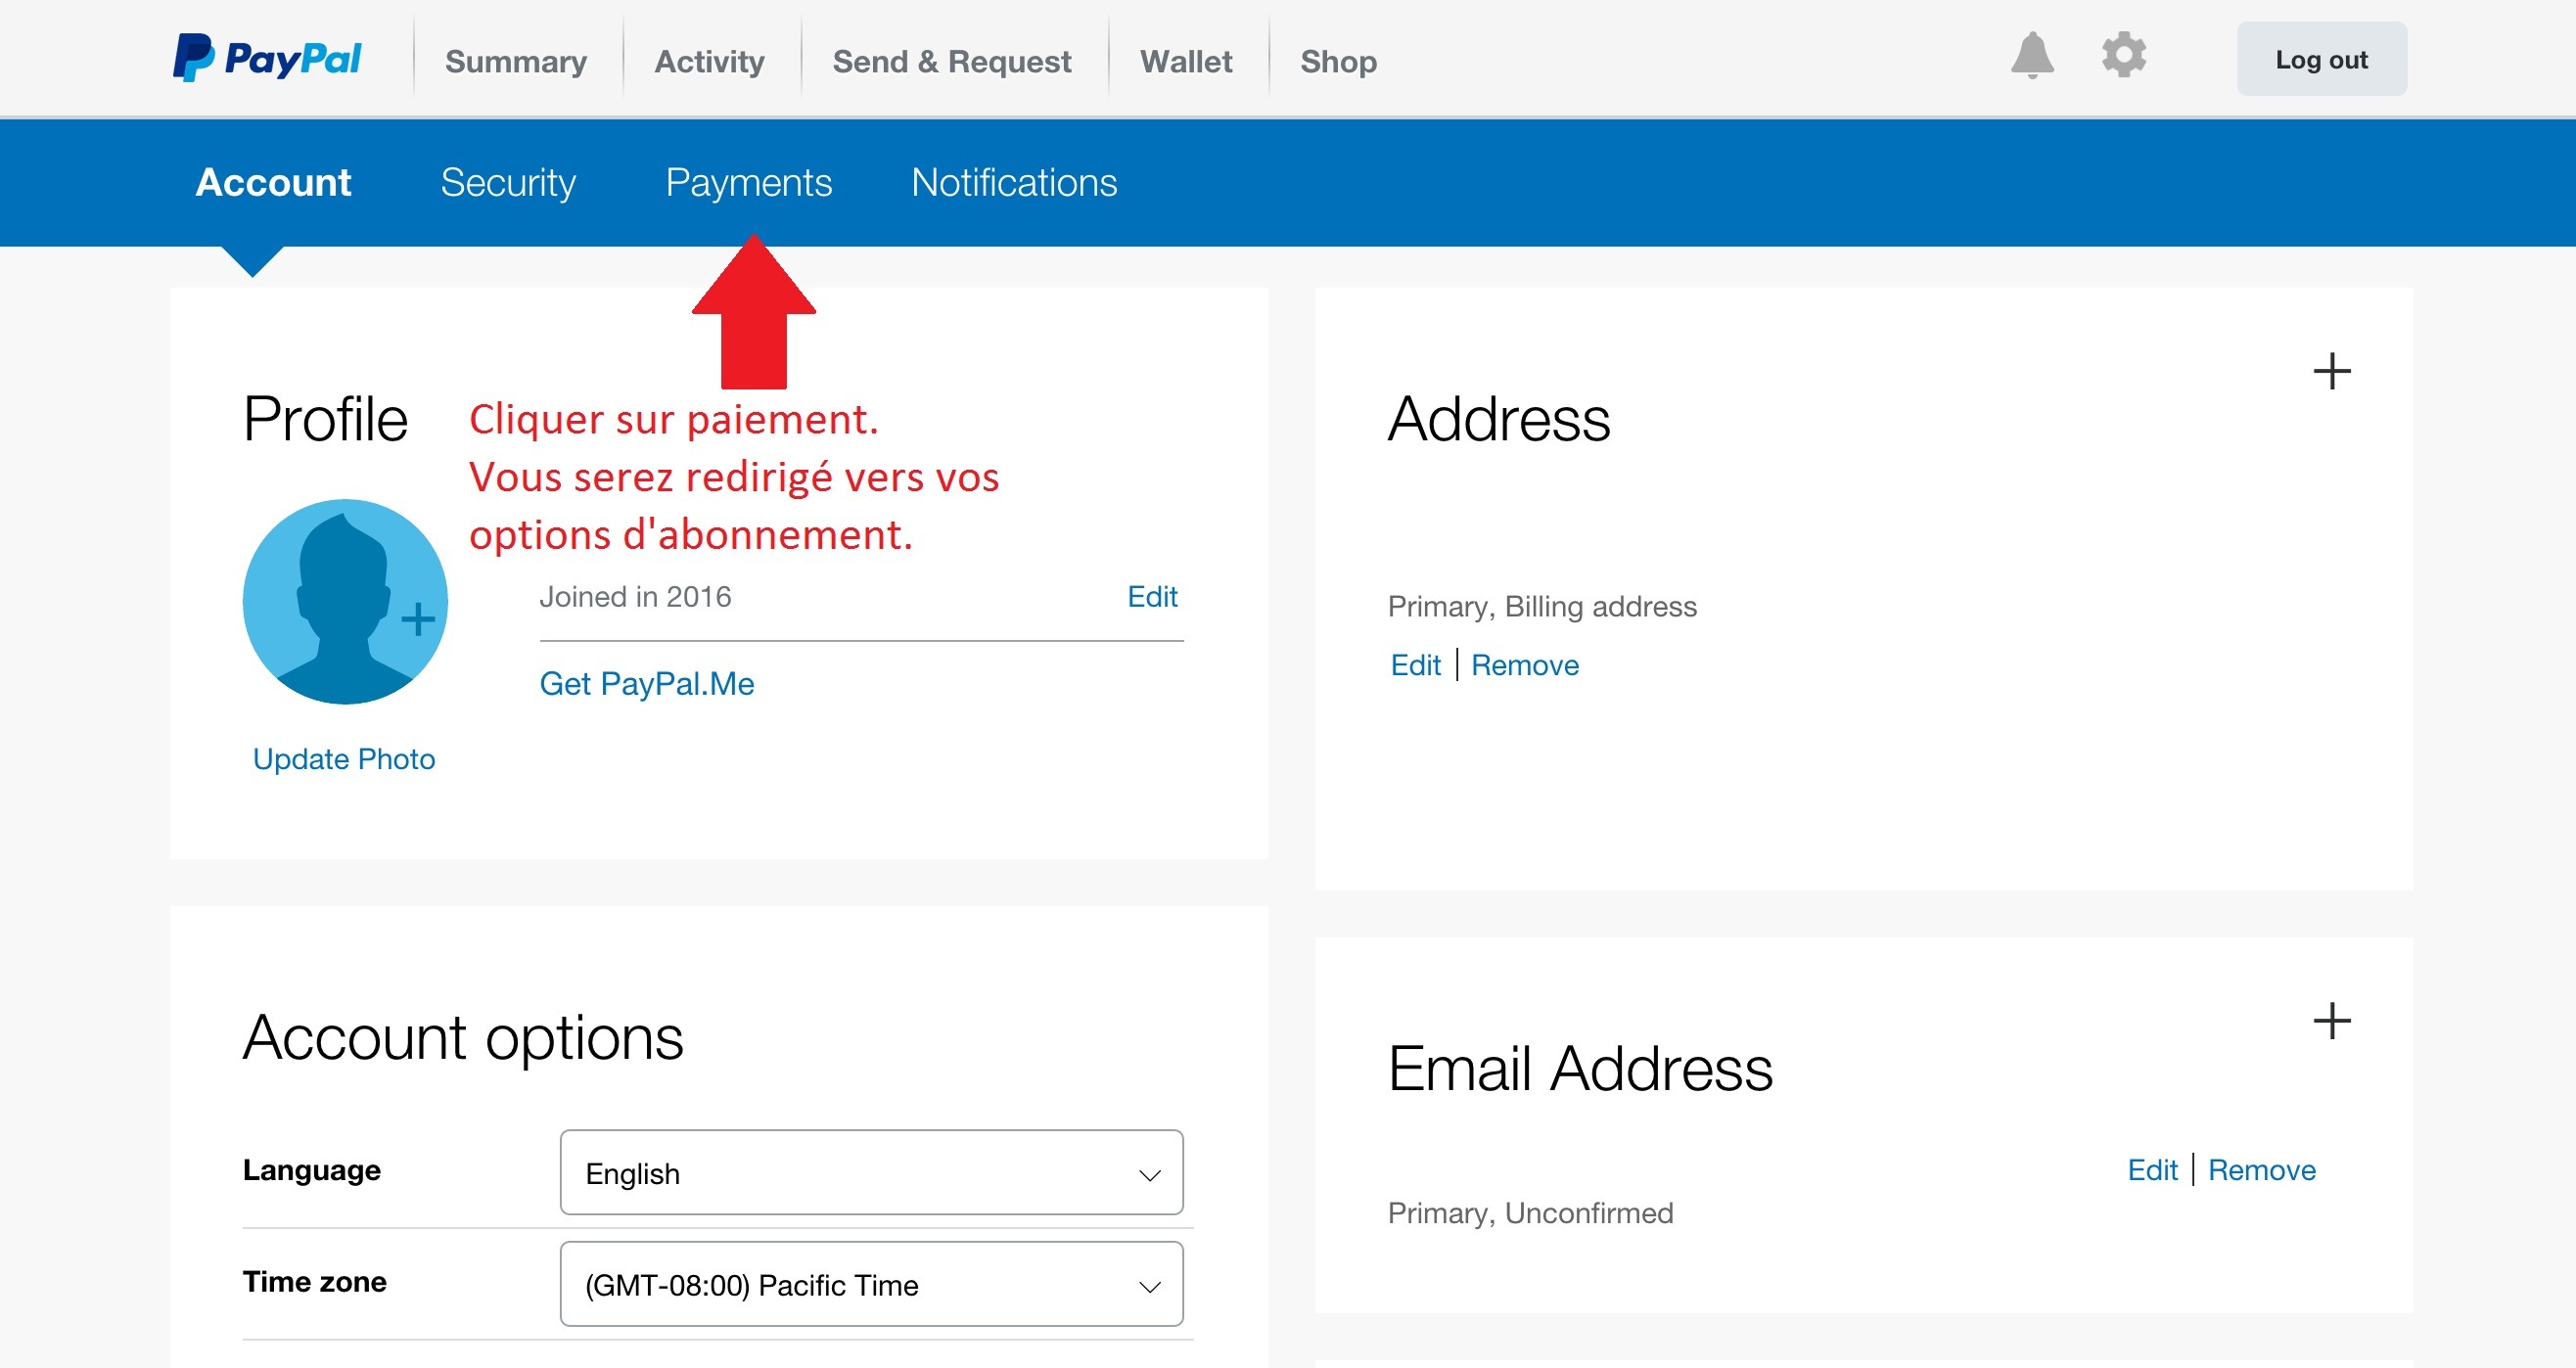Open the Language dropdown showing English
This screenshot has height=1368, width=2576.
click(871, 1172)
